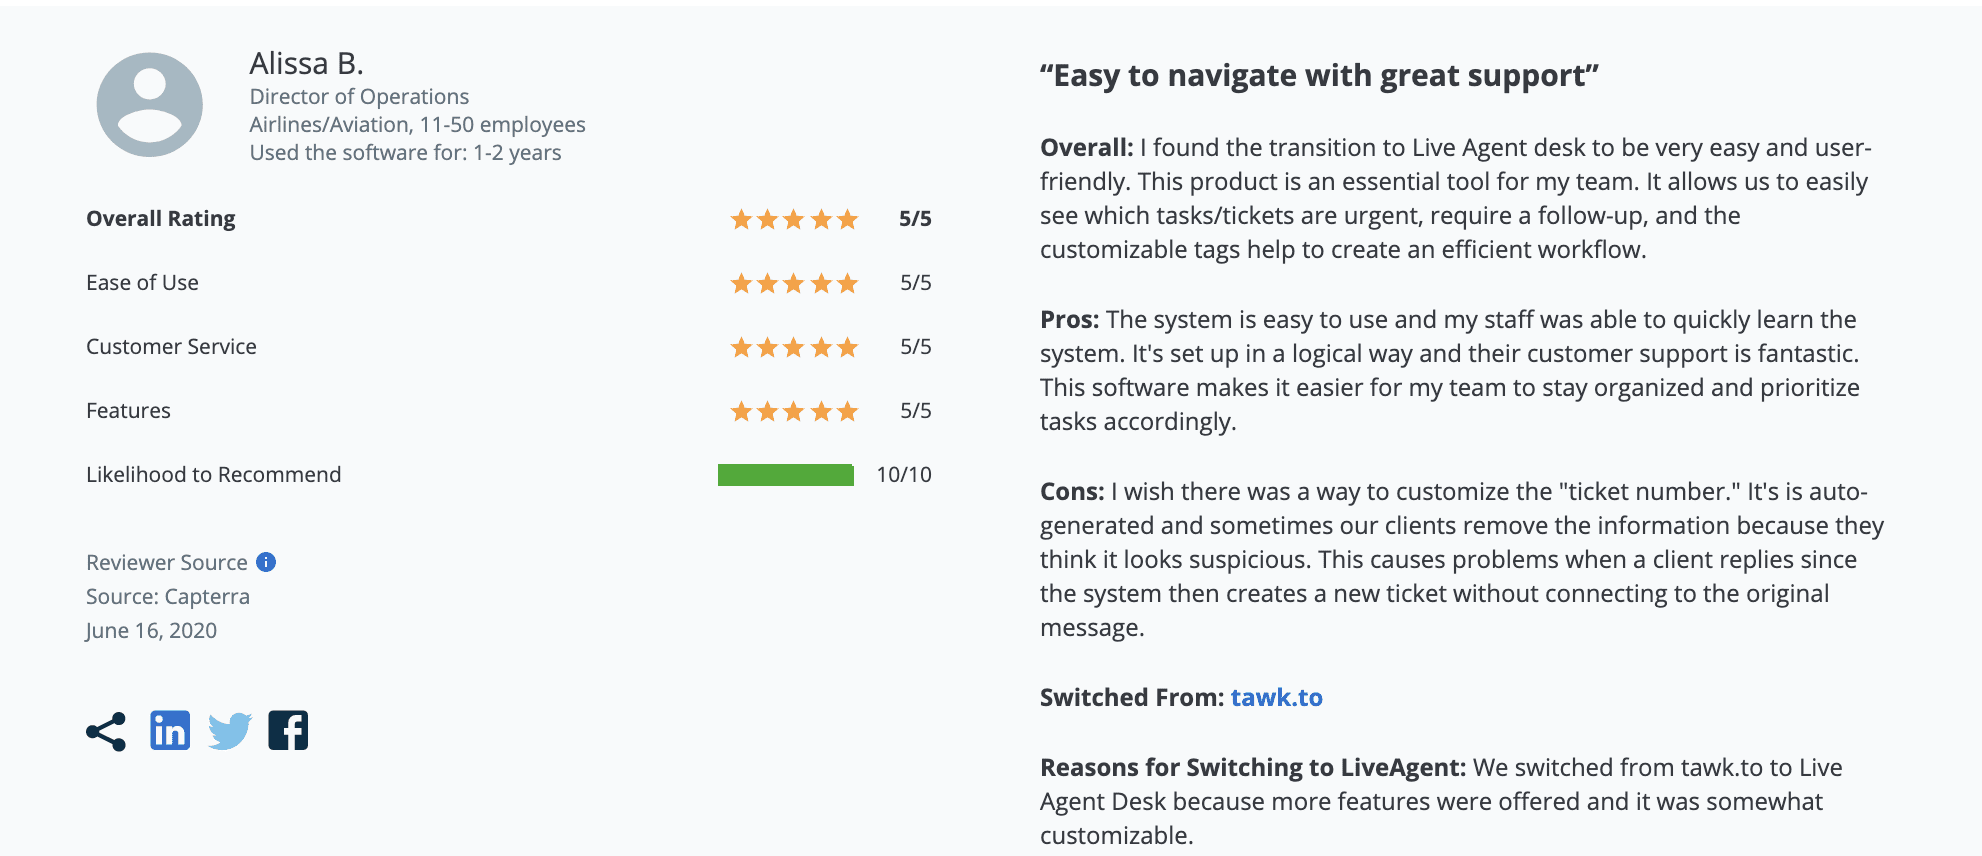Click the Ease of Use category label
The image size is (1982, 856).
pyautogui.click(x=143, y=282)
